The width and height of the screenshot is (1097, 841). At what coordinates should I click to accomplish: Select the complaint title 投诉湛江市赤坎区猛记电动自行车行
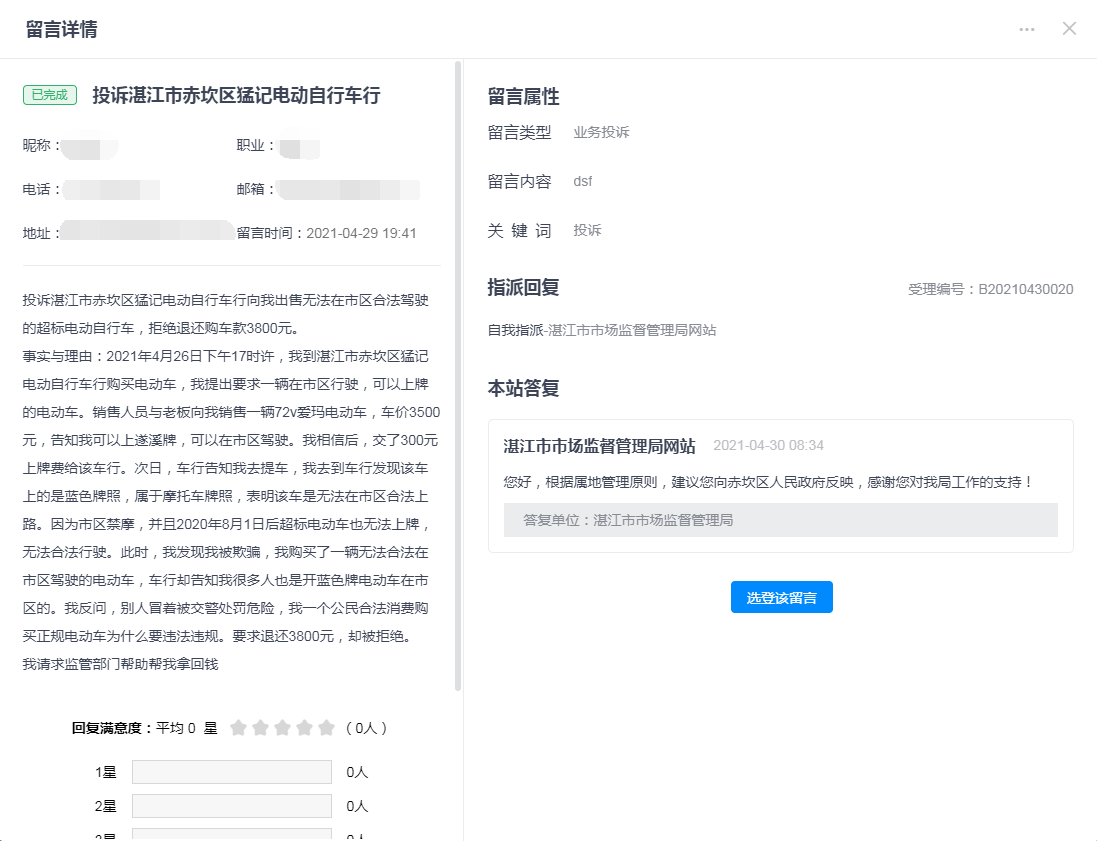click(236, 96)
